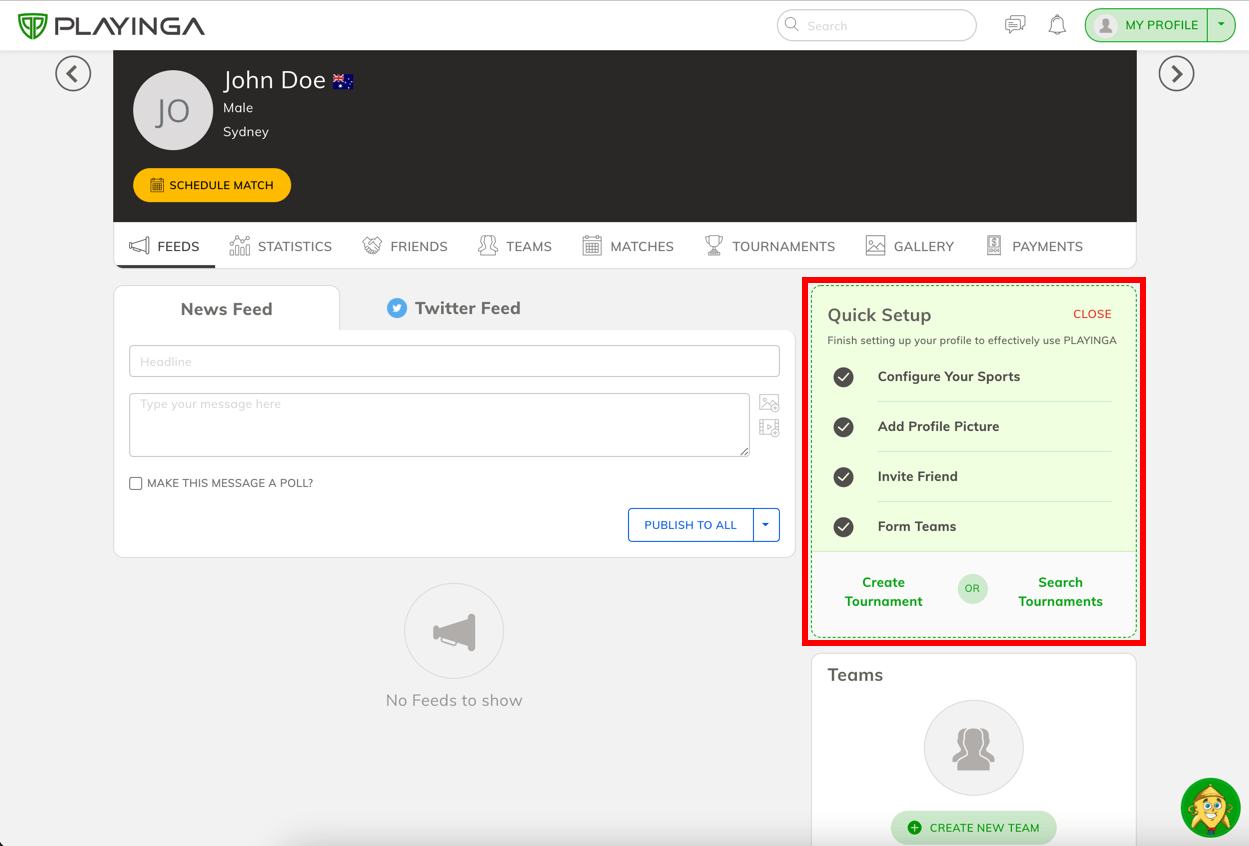
Task: Click Configure Your Sports step
Action: click(x=949, y=377)
